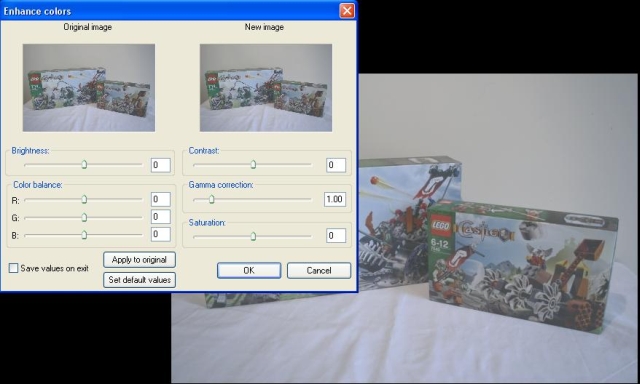Screen dimensions: 640x384
Task: Click the Gamma correction value field
Action: click(x=335, y=199)
